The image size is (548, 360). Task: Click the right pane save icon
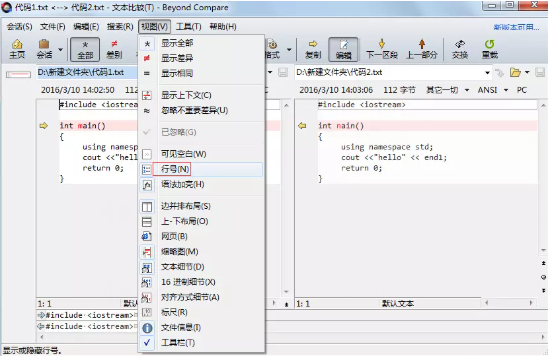540,73
